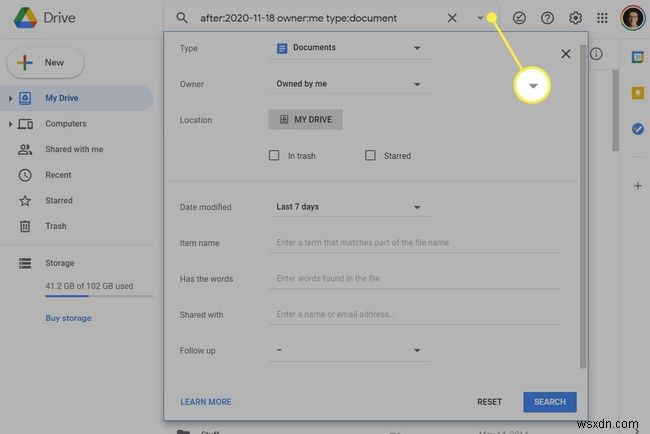Open Google Tasks side panel icon
This screenshot has height=434, width=650.
point(638,129)
